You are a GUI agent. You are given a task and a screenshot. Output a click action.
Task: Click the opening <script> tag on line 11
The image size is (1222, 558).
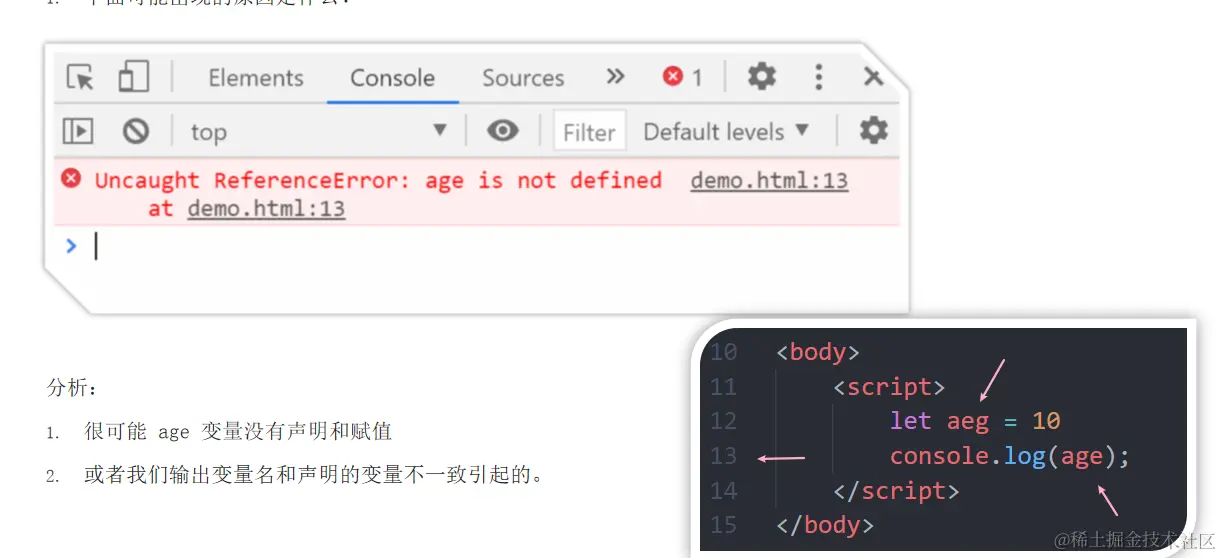(889, 386)
